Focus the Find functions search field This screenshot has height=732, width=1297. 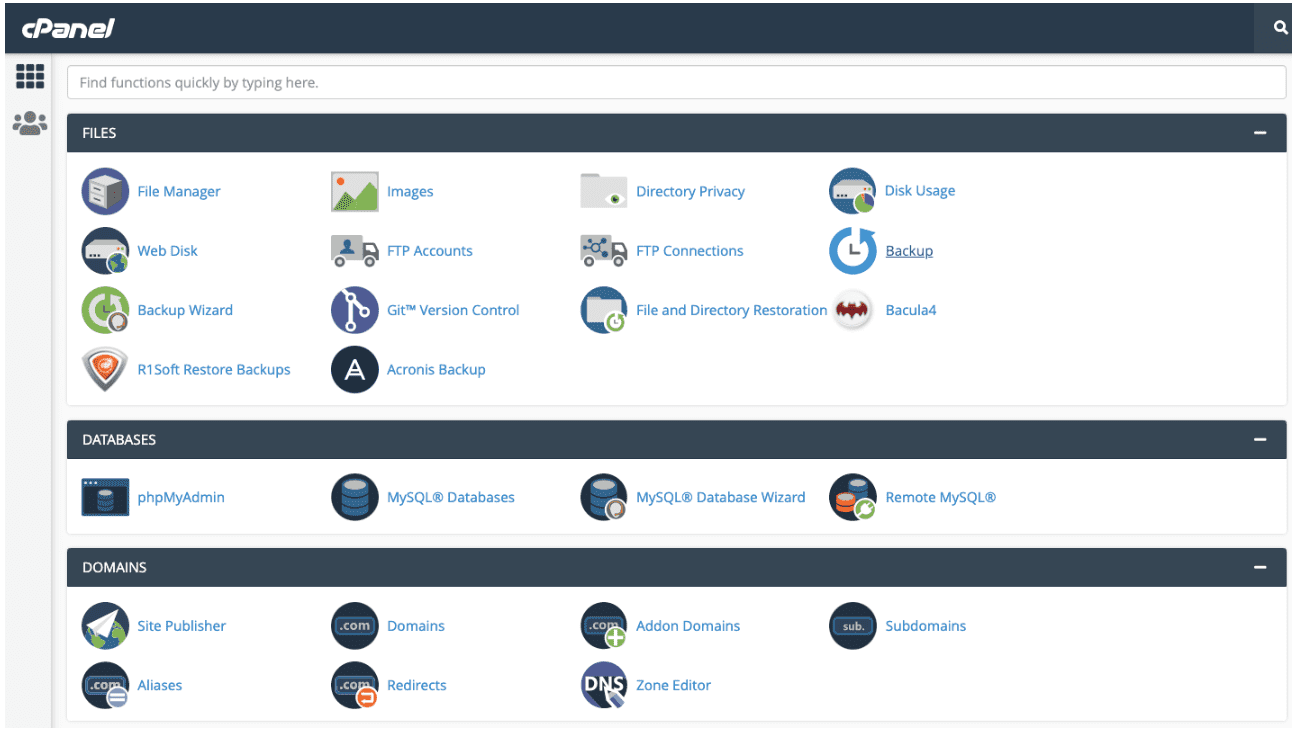676,82
